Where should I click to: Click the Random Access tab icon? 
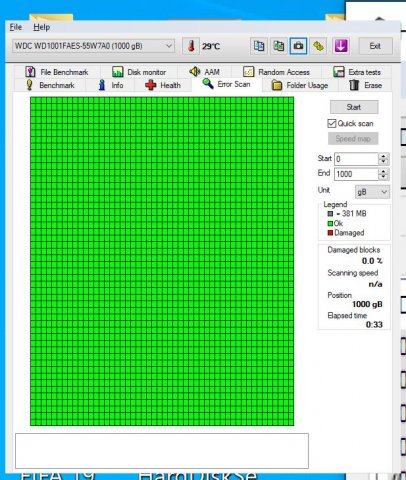pyautogui.click(x=248, y=72)
